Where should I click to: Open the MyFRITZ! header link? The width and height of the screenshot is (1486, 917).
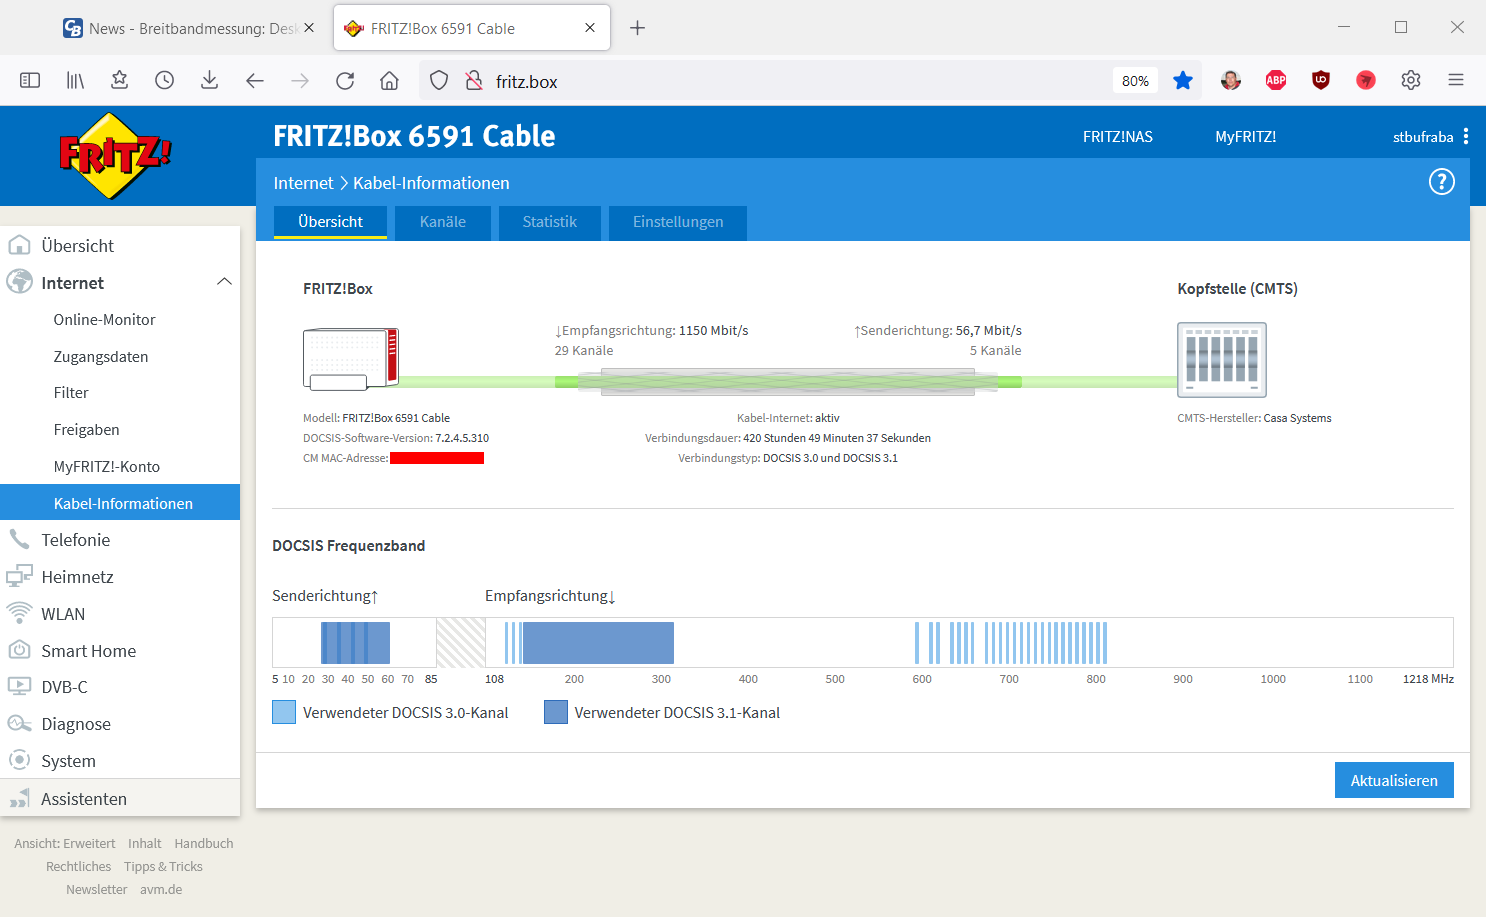tap(1246, 137)
